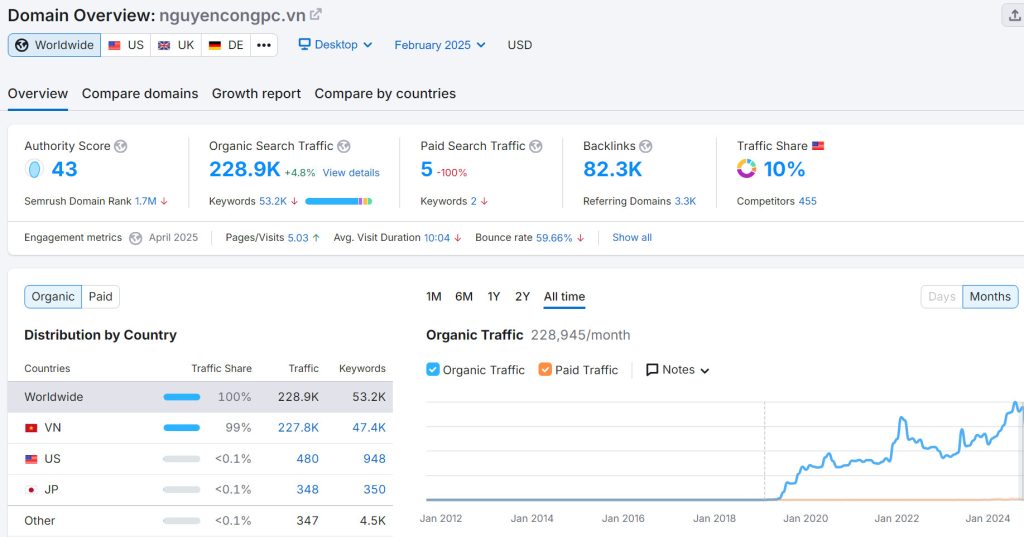Expand the Notes dropdown
This screenshot has width=1024, height=537.
point(677,370)
